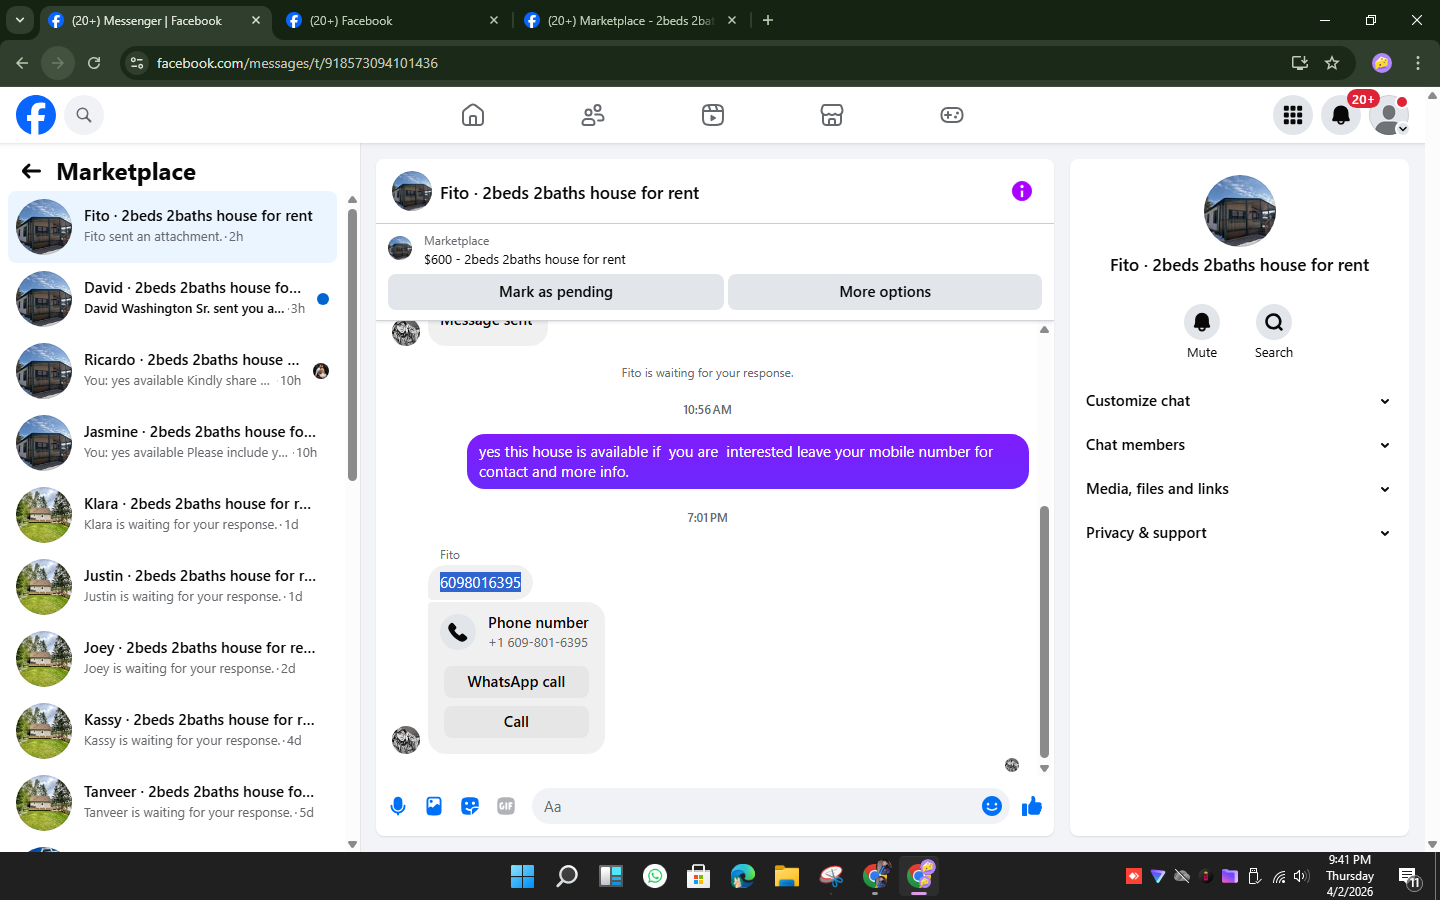Open Microsoft Edge from the taskbar
The height and width of the screenshot is (900, 1440).
pos(743,876)
